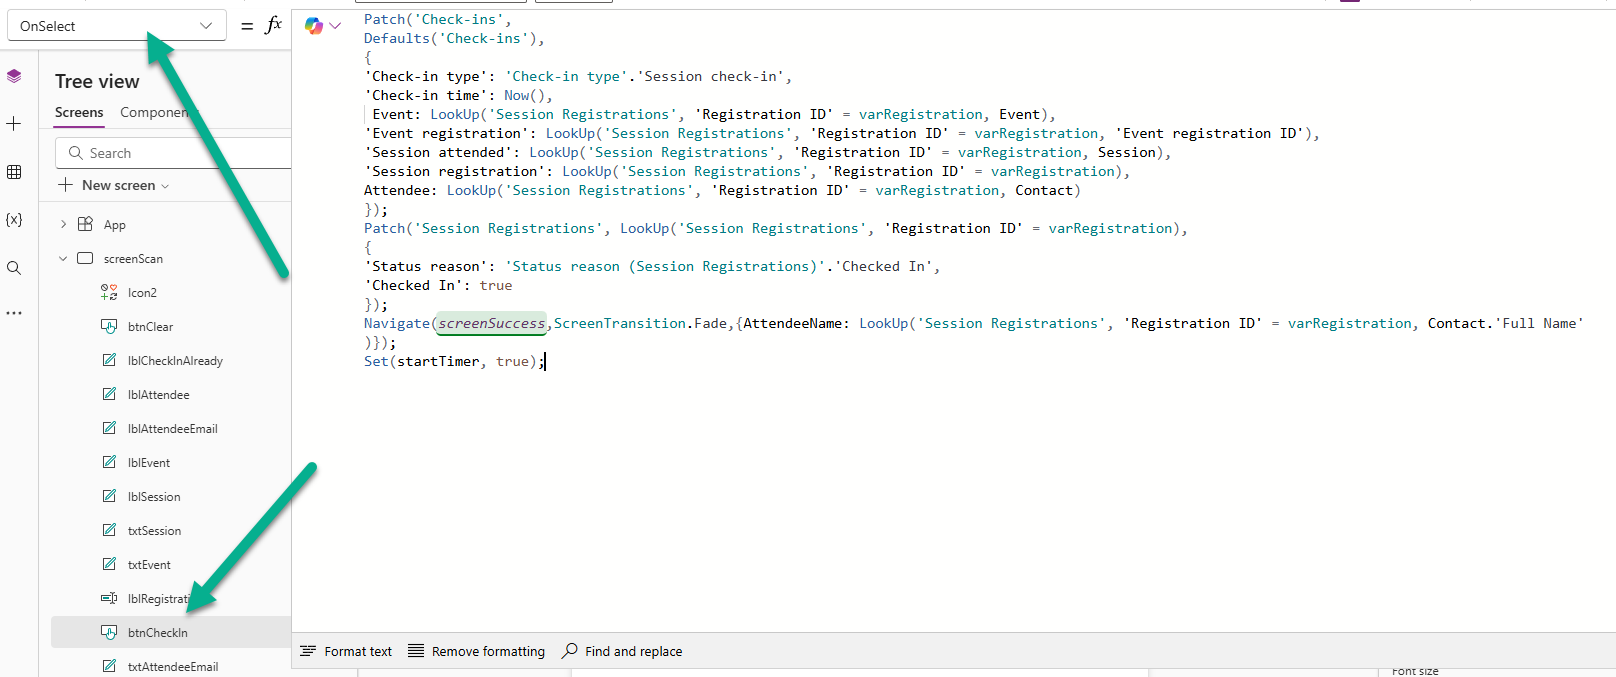This screenshot has height=677, width=1616.
Task: Click the Copilot icon in formula bar
Action: (314, 26)
